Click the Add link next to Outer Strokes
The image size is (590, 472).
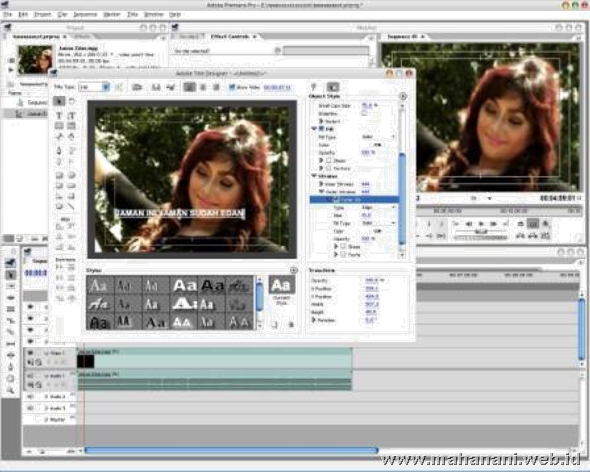pos(365,192)
